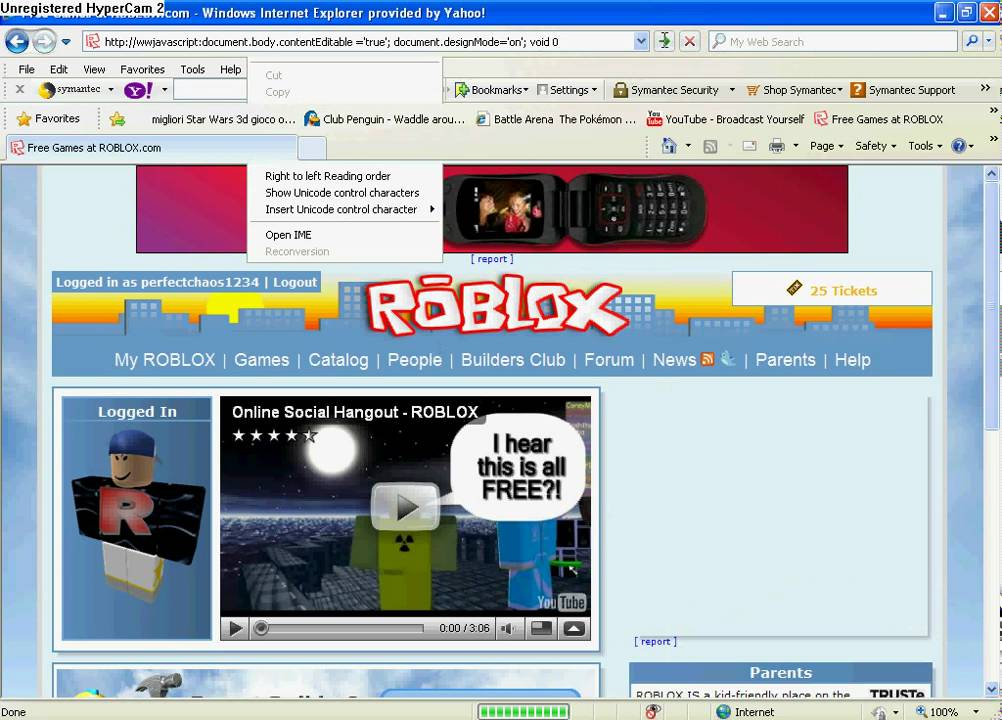The width and height of the screenshot is (1002, 720).
Task: Open YouTube - Broadcast Yourself favorite
Action: pos(725,119)
